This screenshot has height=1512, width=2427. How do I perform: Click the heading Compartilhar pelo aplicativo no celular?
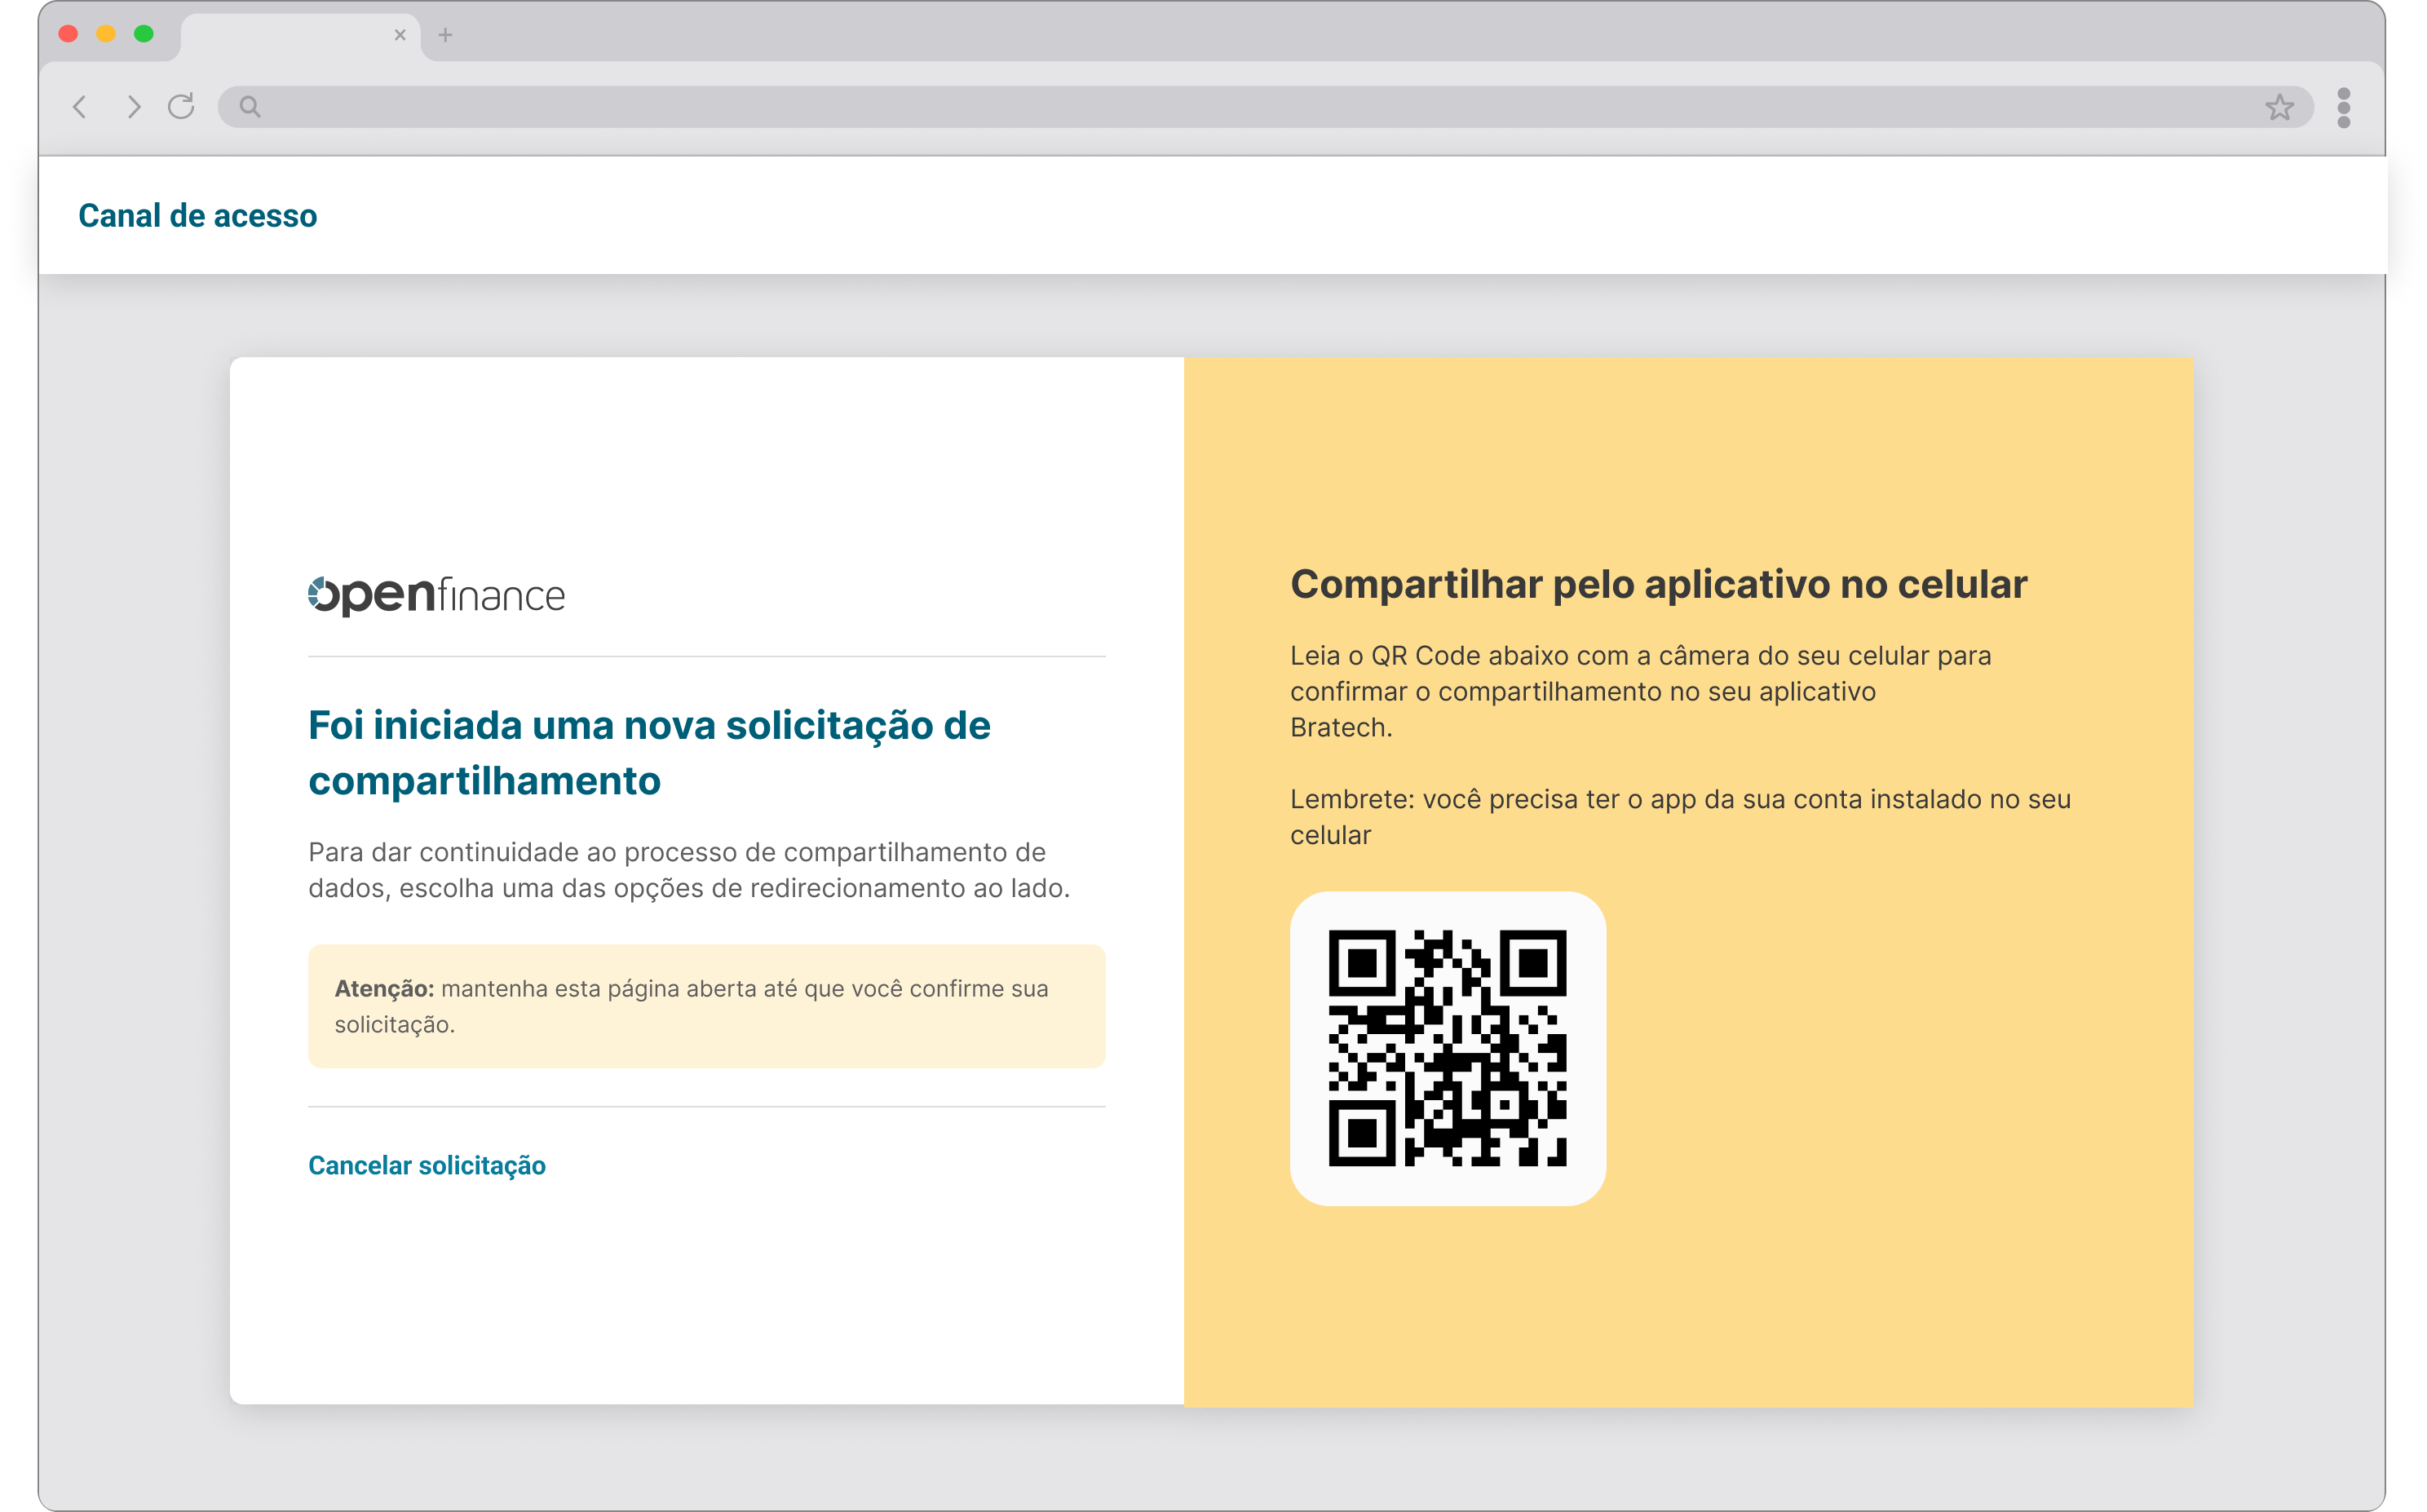point(1658,584)
